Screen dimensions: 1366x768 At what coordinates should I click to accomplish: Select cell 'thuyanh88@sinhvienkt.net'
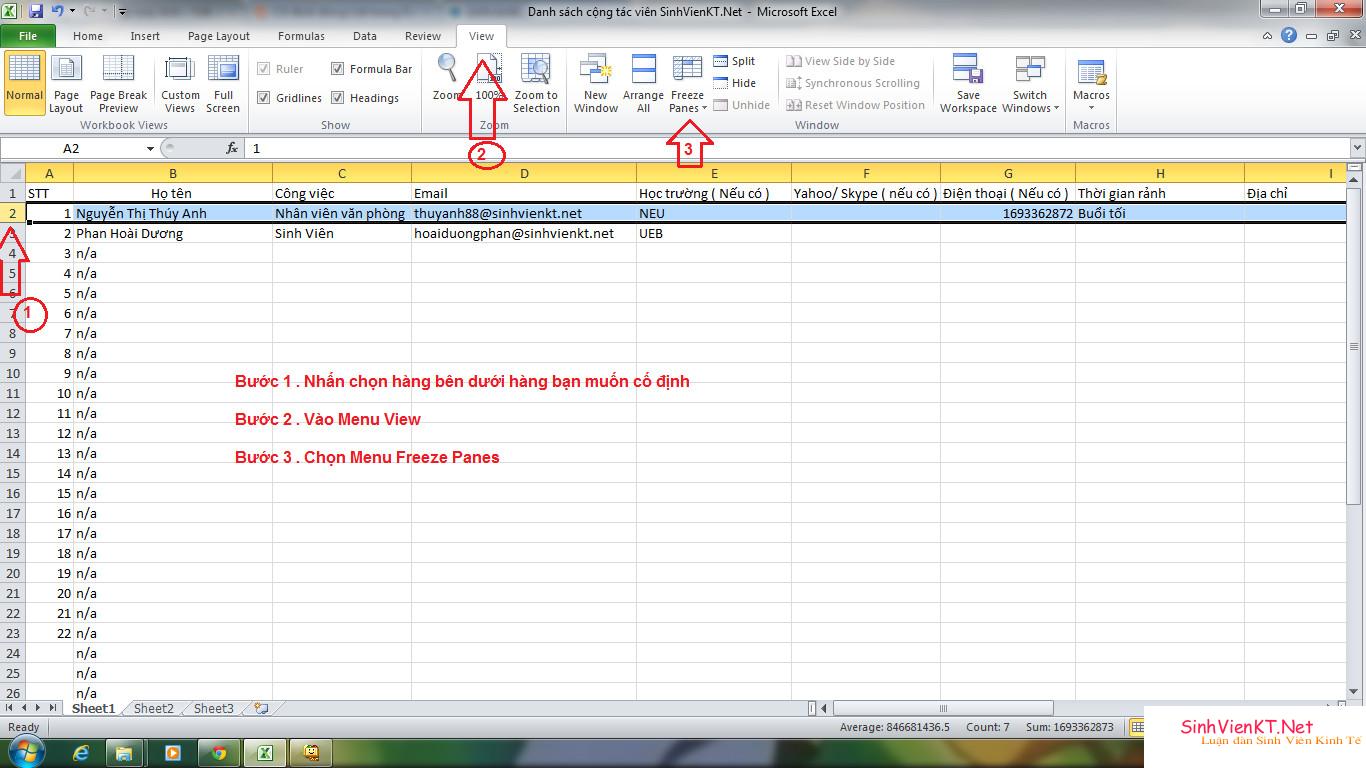point(524,213)
